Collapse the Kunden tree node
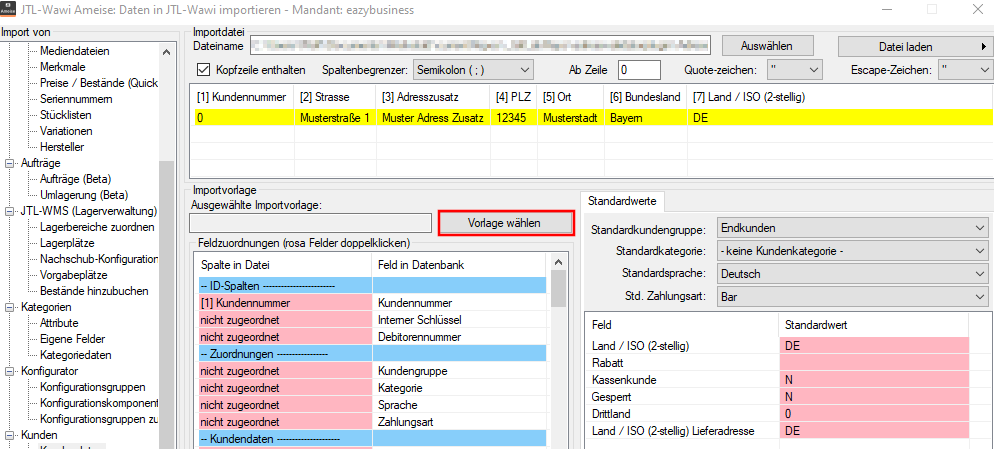Viewport: 994px width, 449px height. tap(10, 435)
